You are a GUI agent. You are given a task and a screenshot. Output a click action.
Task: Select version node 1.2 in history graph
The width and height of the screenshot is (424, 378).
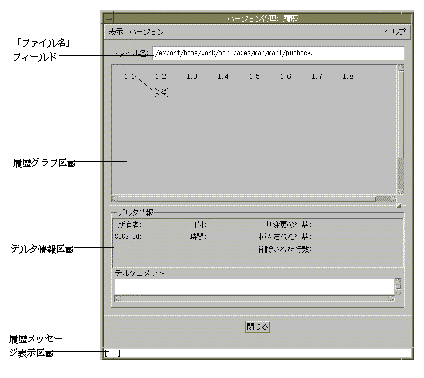tap(161, 76)
